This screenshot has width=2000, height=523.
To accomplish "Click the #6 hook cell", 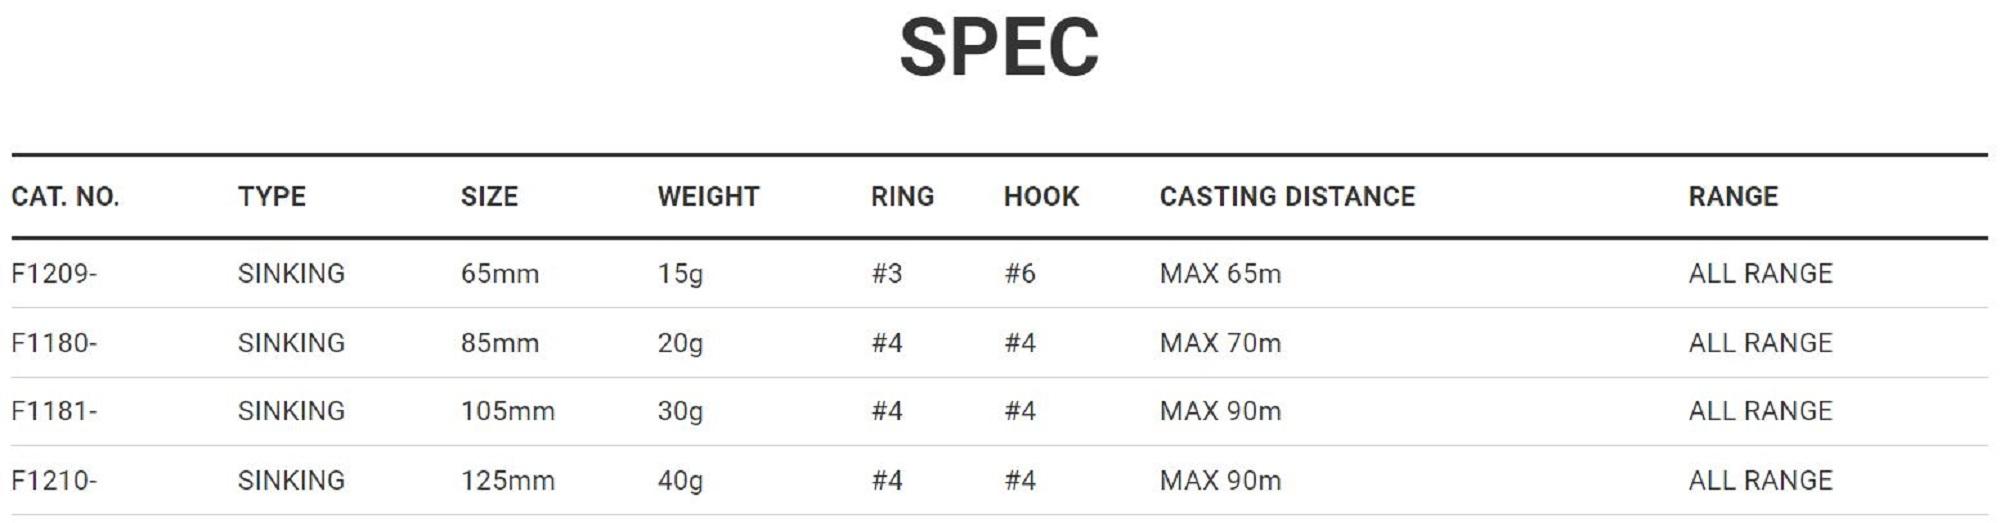I will coord(1020,273).
